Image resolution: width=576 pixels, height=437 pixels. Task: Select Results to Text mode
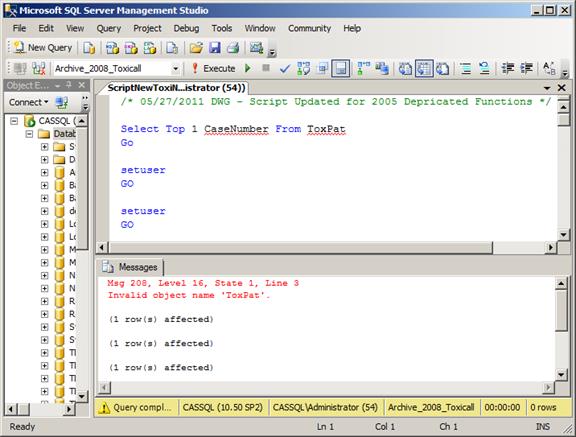coord(406,68)
